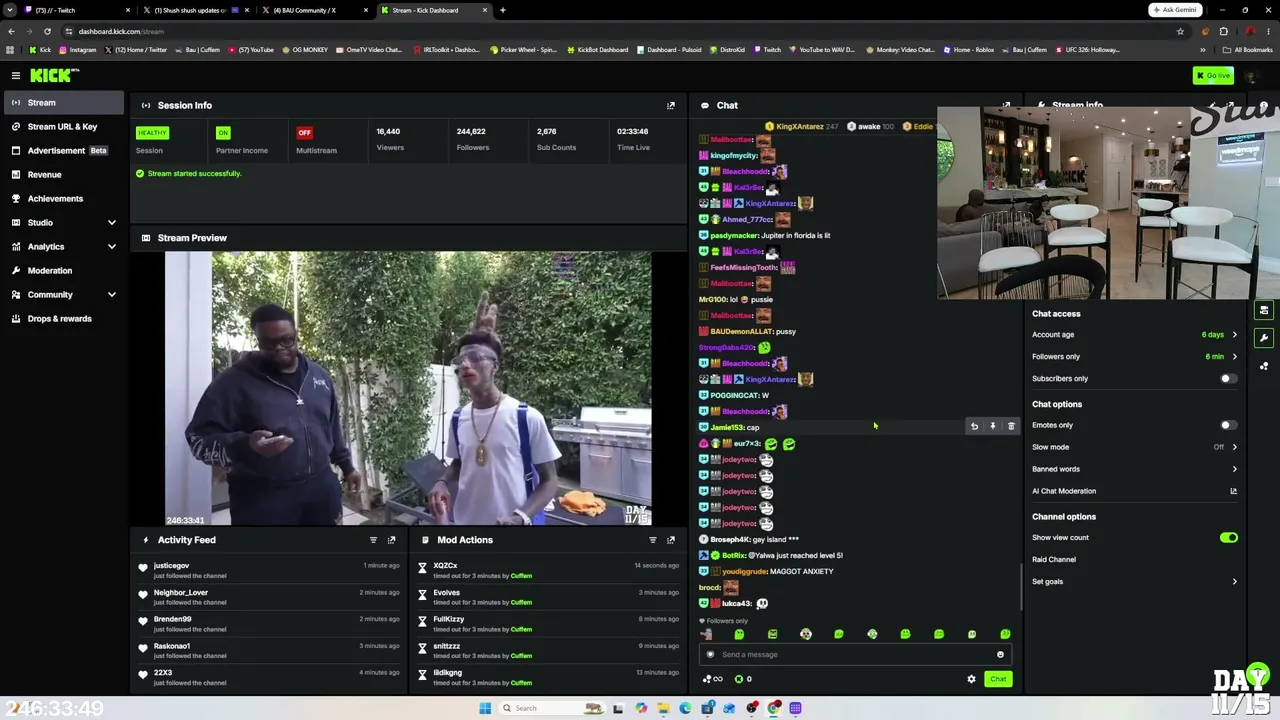
Task: Click Raid Channel option
Action: click(x=1054, y=560)
